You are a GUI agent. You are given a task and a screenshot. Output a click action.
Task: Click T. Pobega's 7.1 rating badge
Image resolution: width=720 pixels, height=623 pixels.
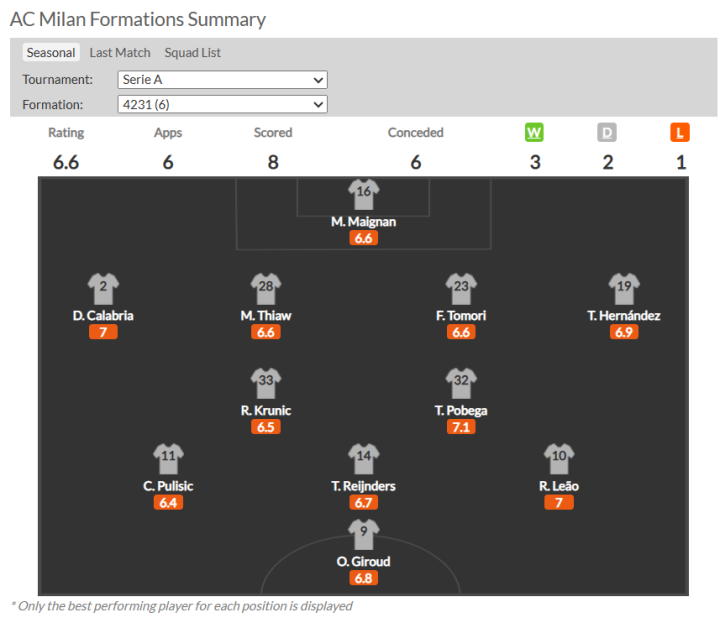[461, 427]
